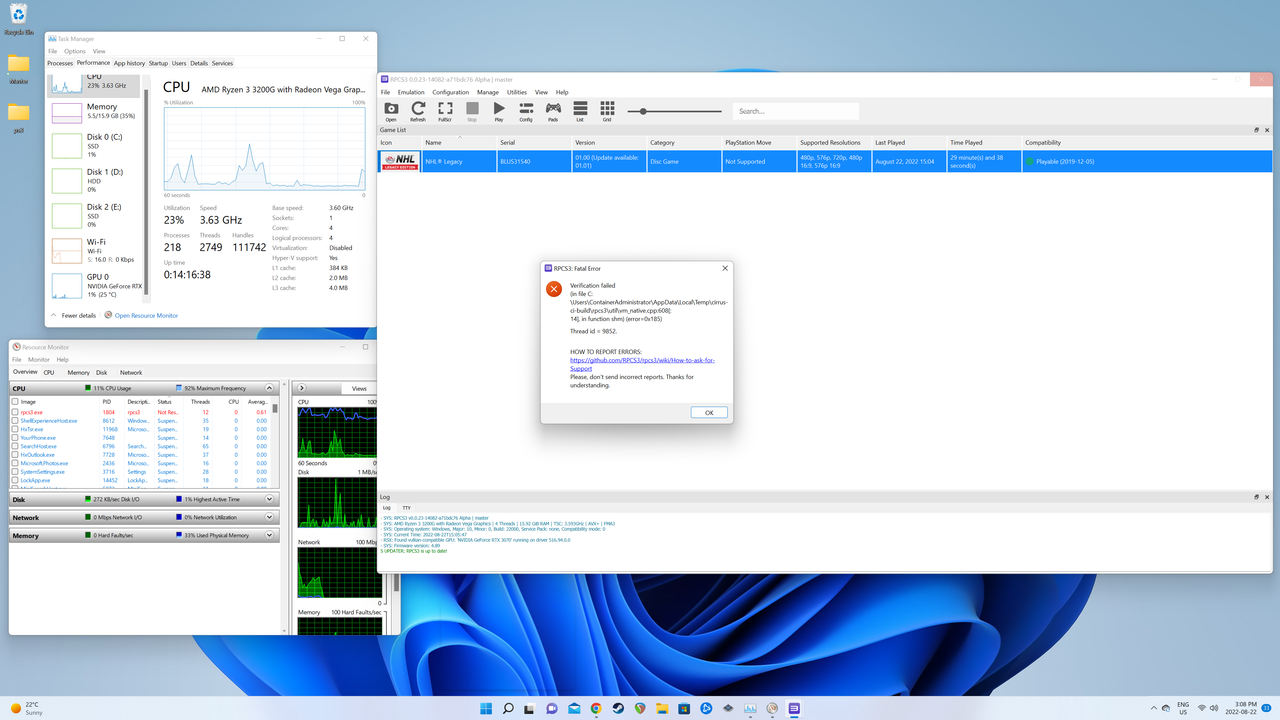This screenshot has width=1280, height=720.
Task: Check the SearchHost.exe process checkbox
Action: [x=15, y=446]
